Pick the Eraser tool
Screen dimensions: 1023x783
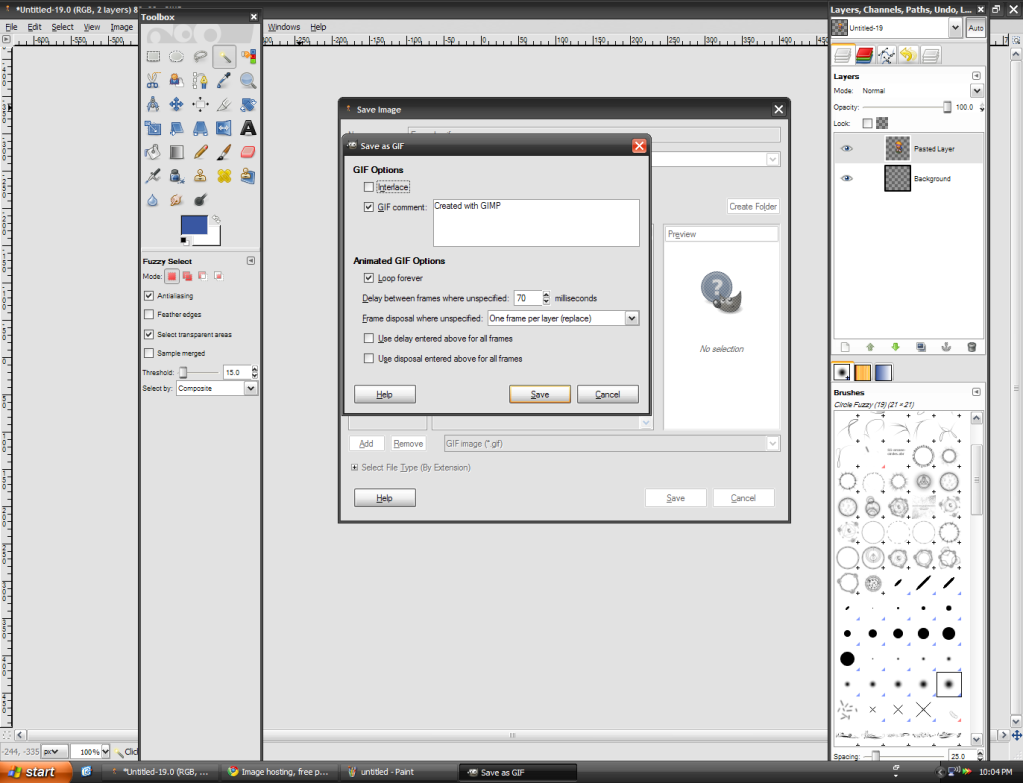pyautogui.click(x=248, y=152)
